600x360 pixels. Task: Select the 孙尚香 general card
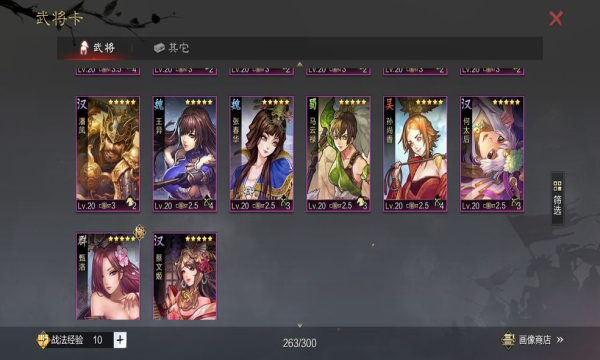(x=415, y=154)
